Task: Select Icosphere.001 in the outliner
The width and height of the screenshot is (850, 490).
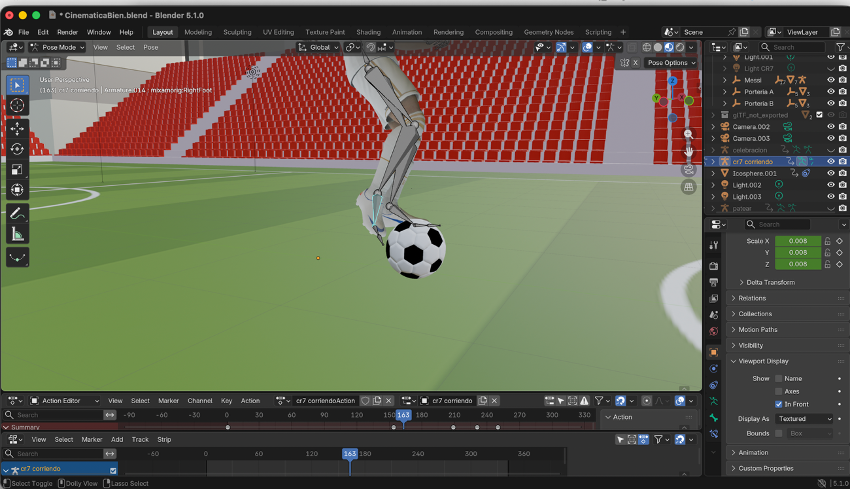Action: click(754, 173)
